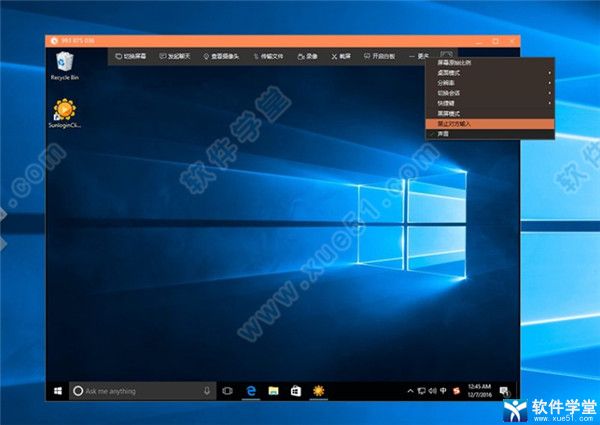Toggle the 声音 sound menu option
Screen dimensions: 600x425
pos(446,133)
